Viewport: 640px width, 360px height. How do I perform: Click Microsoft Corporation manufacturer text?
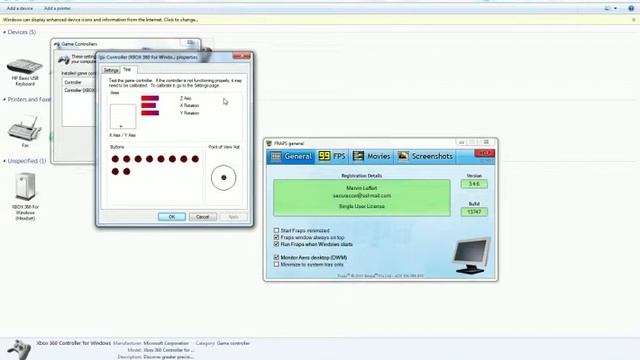[x=166, y=343]
